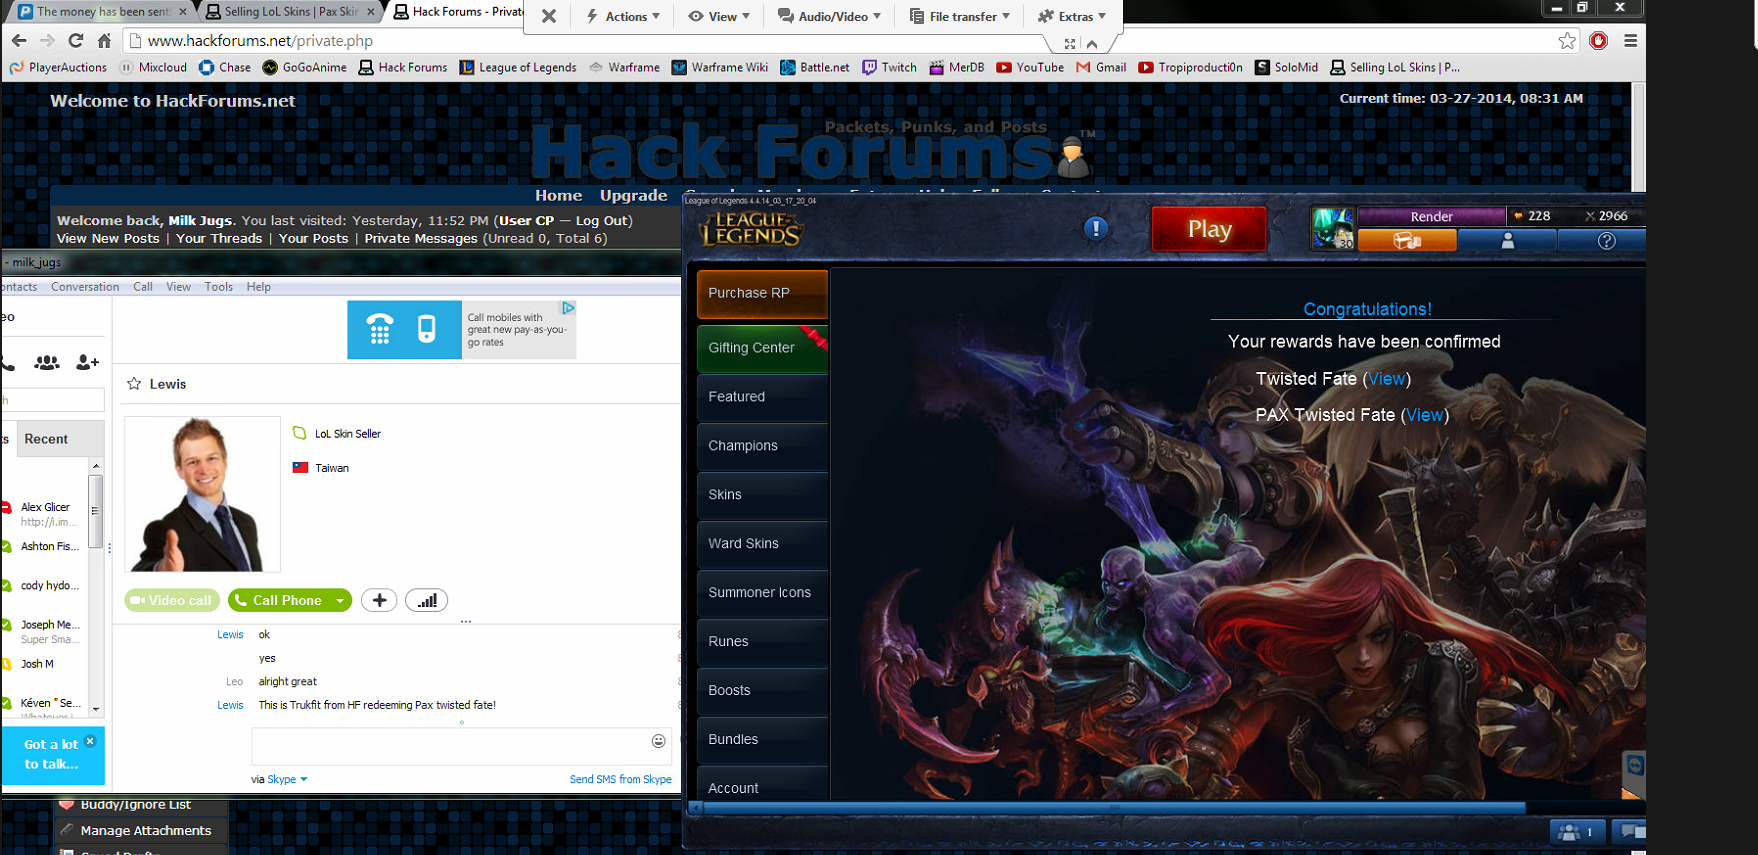This screenshot has width=1758, height=855.
Task: Open the League store shop icon tab
Action: (1407, 241)
